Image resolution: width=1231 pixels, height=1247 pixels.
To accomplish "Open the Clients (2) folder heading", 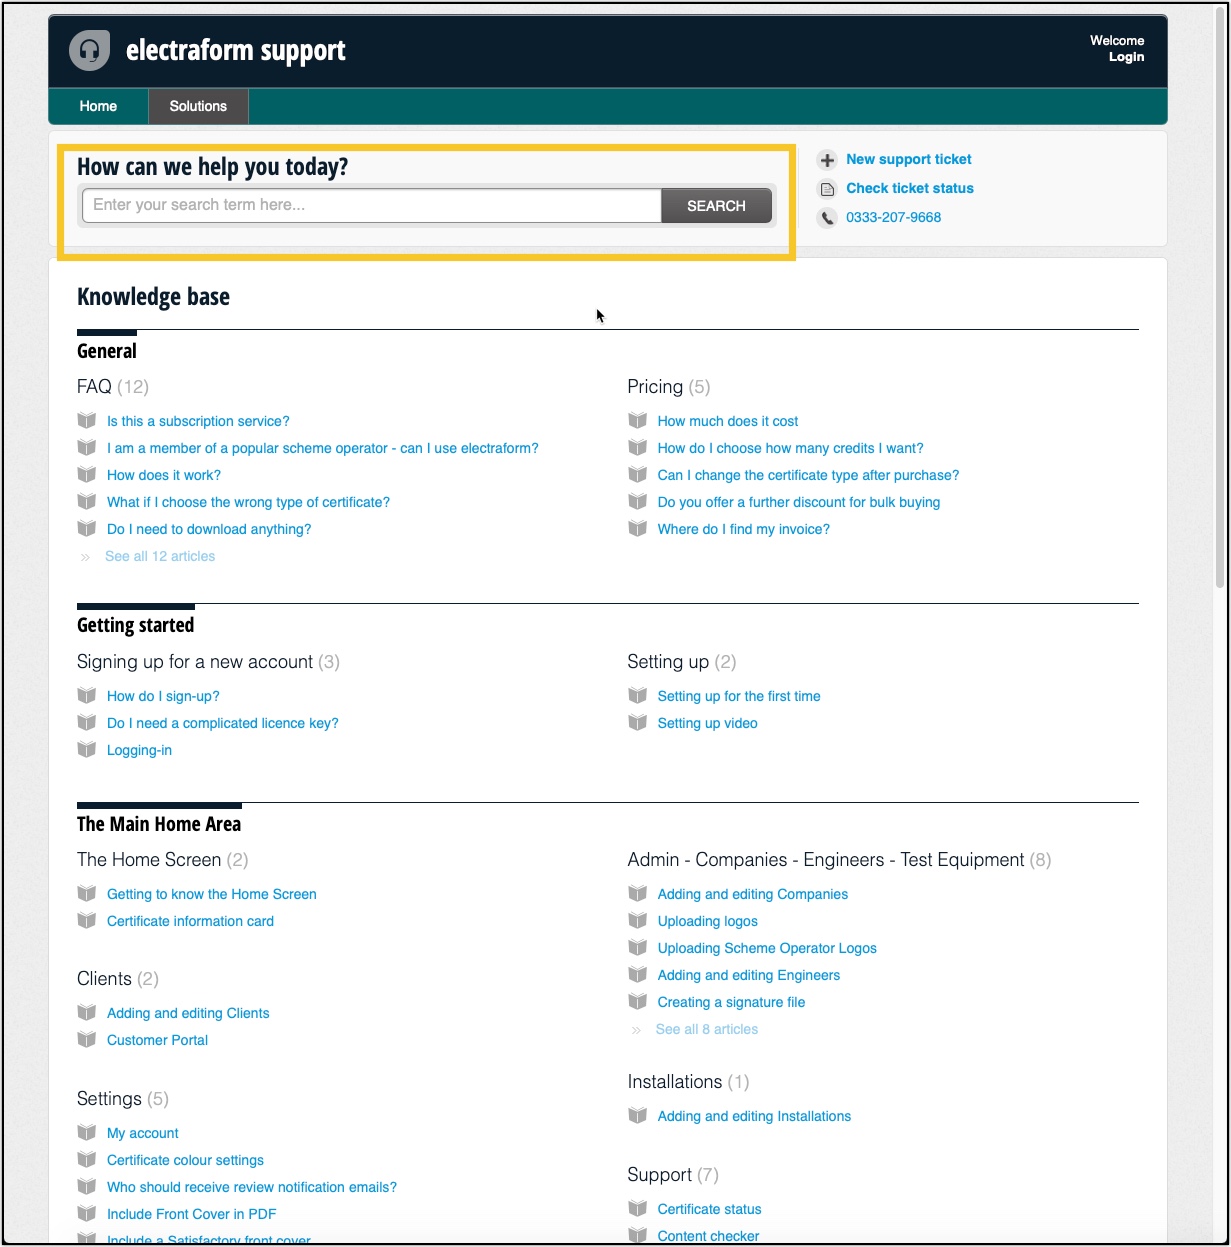I will [x=118, y=979].
